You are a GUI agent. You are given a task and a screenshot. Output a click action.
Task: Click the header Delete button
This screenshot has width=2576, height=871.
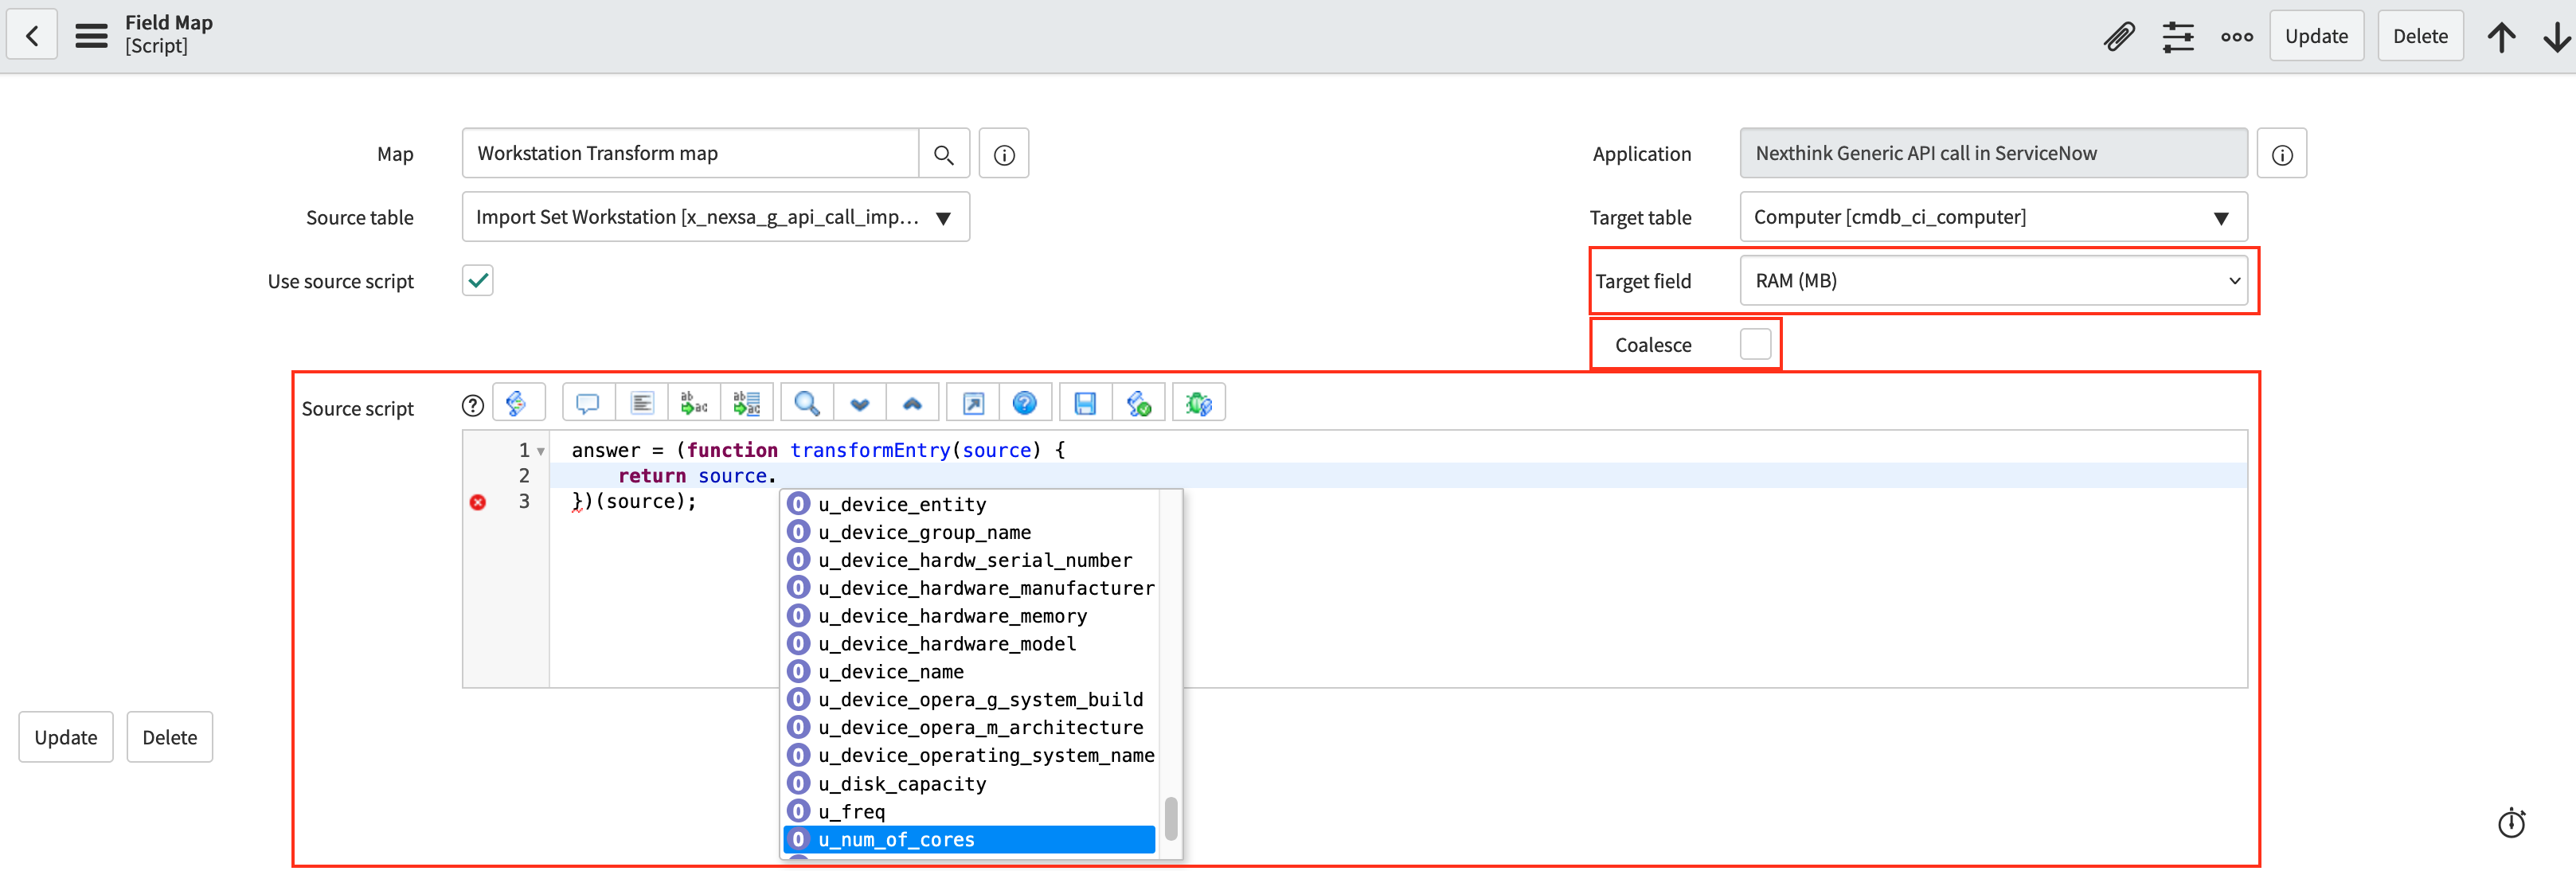(x=2420, y=36)
